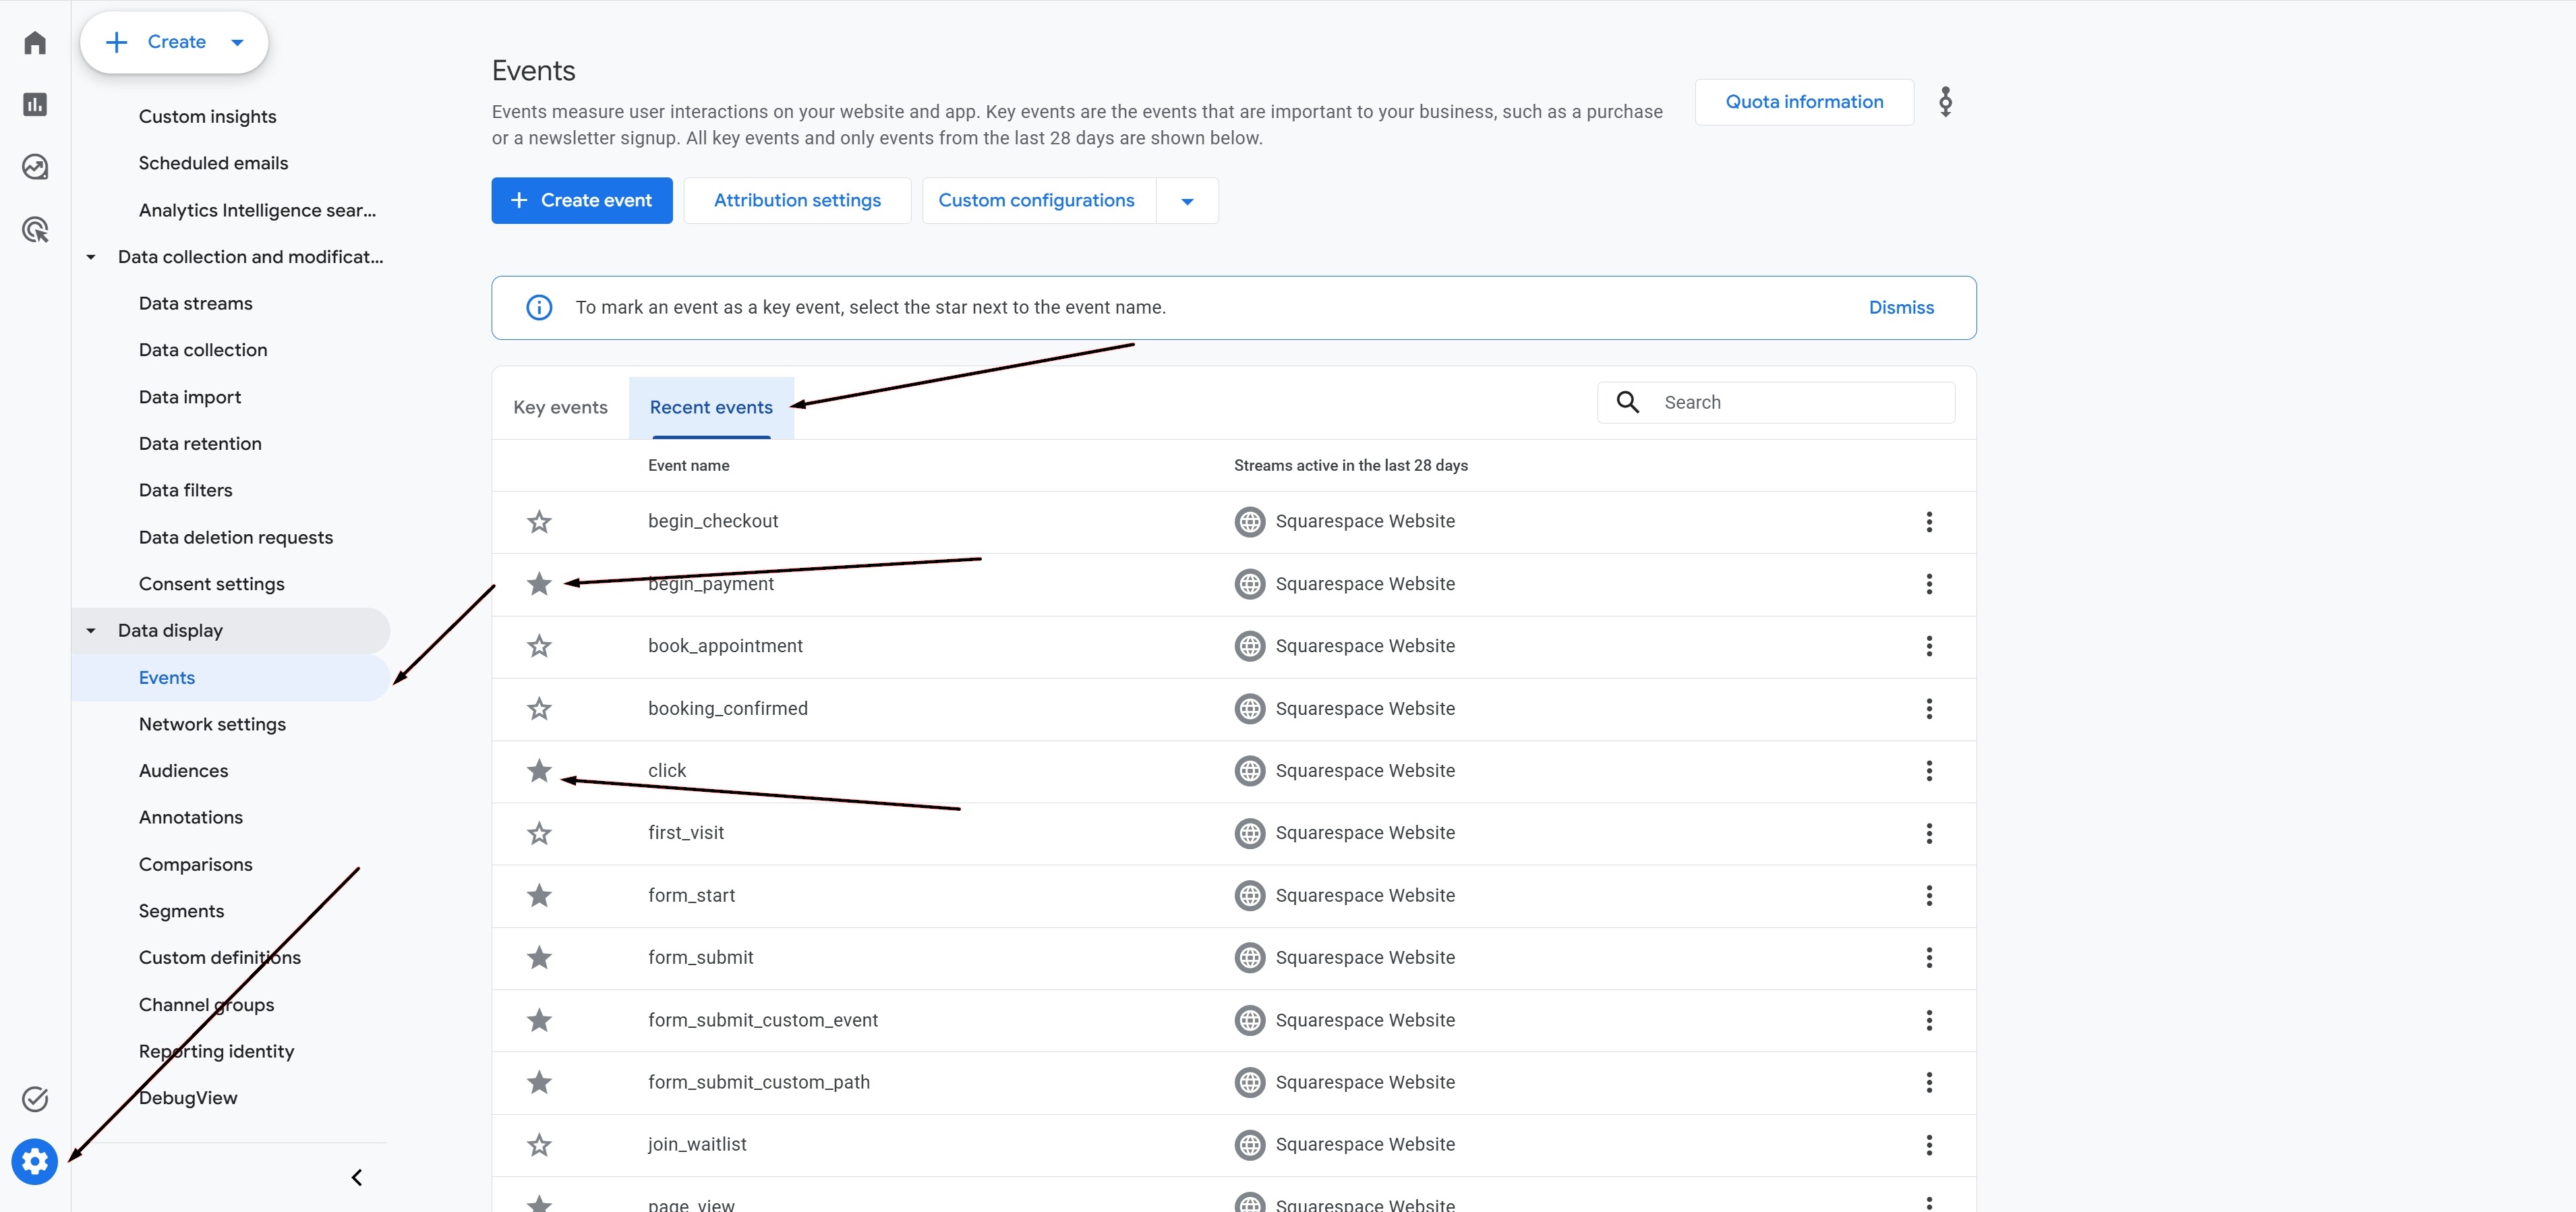Select the Recent events tab
The width and height of the screenshot is (2576, 1212).
[711, 407]
